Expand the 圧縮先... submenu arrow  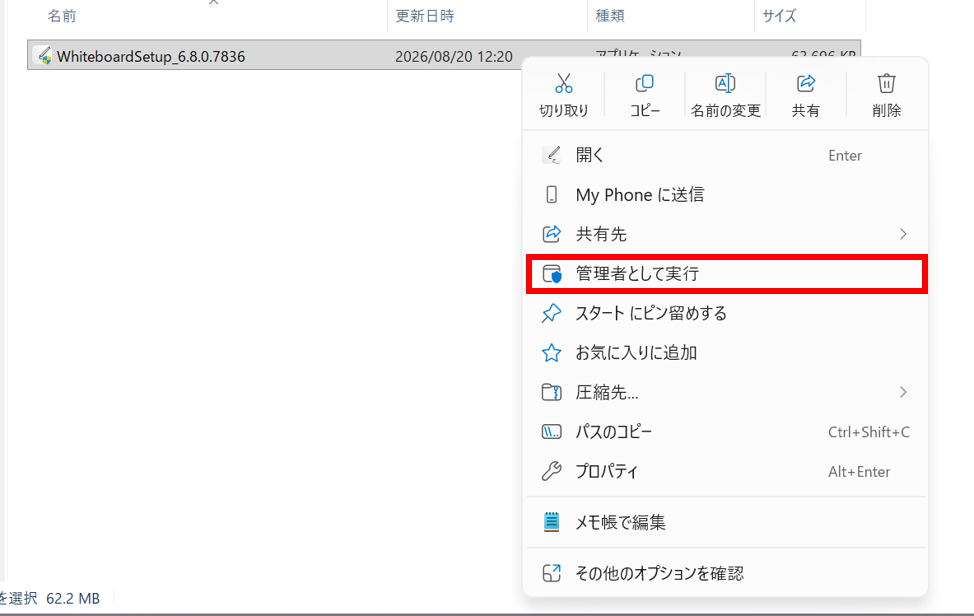(903, 392)
